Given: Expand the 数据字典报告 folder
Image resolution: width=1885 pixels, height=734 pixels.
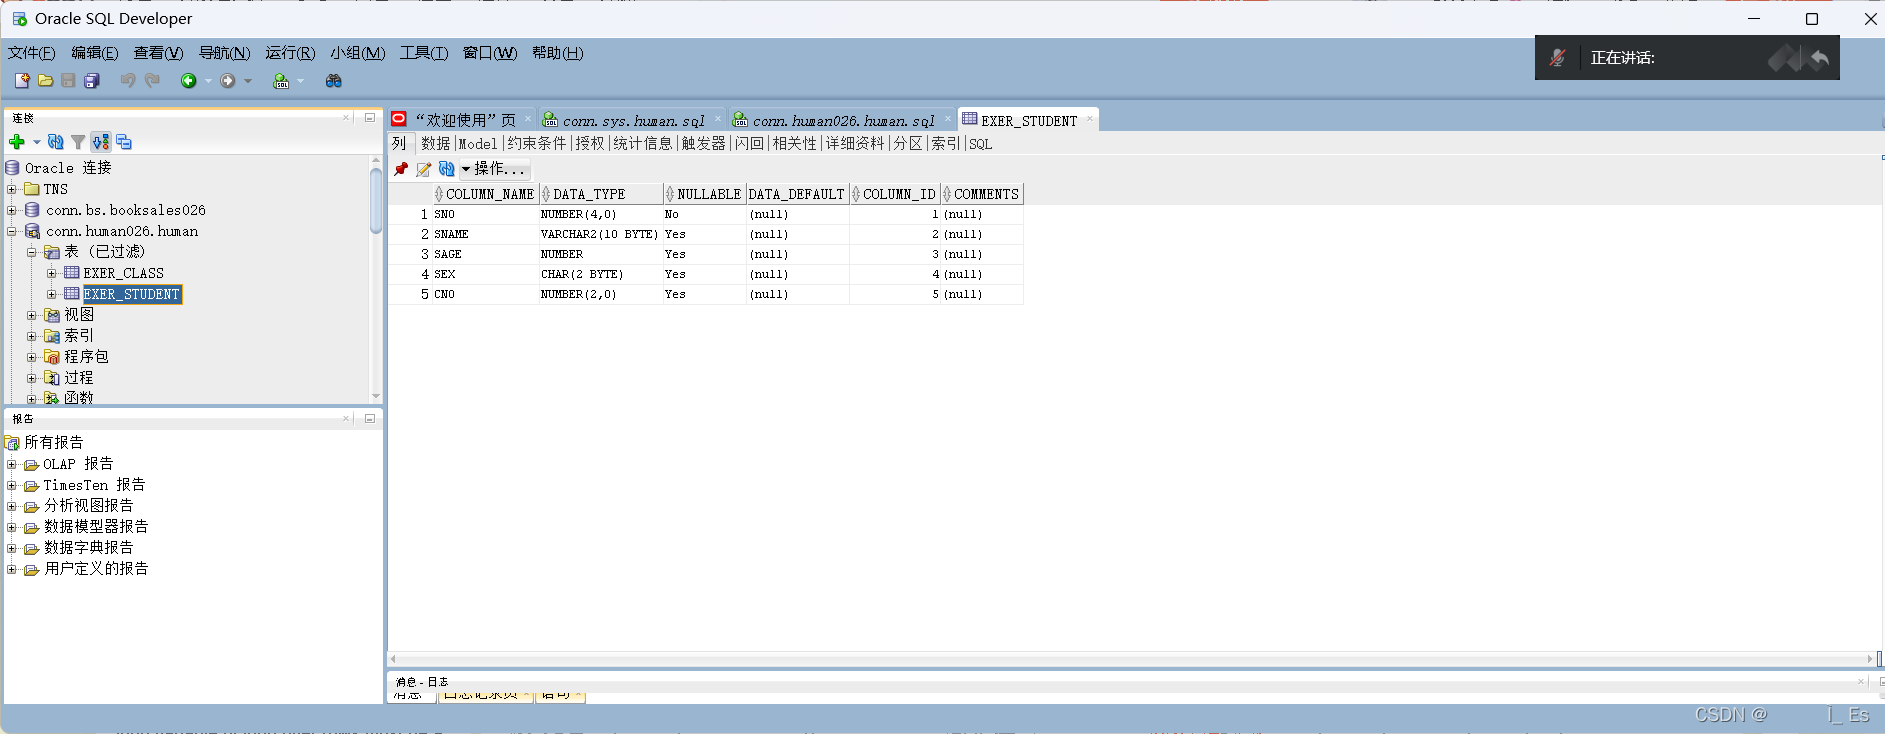Looking at the screenshot, I should 12,548.
